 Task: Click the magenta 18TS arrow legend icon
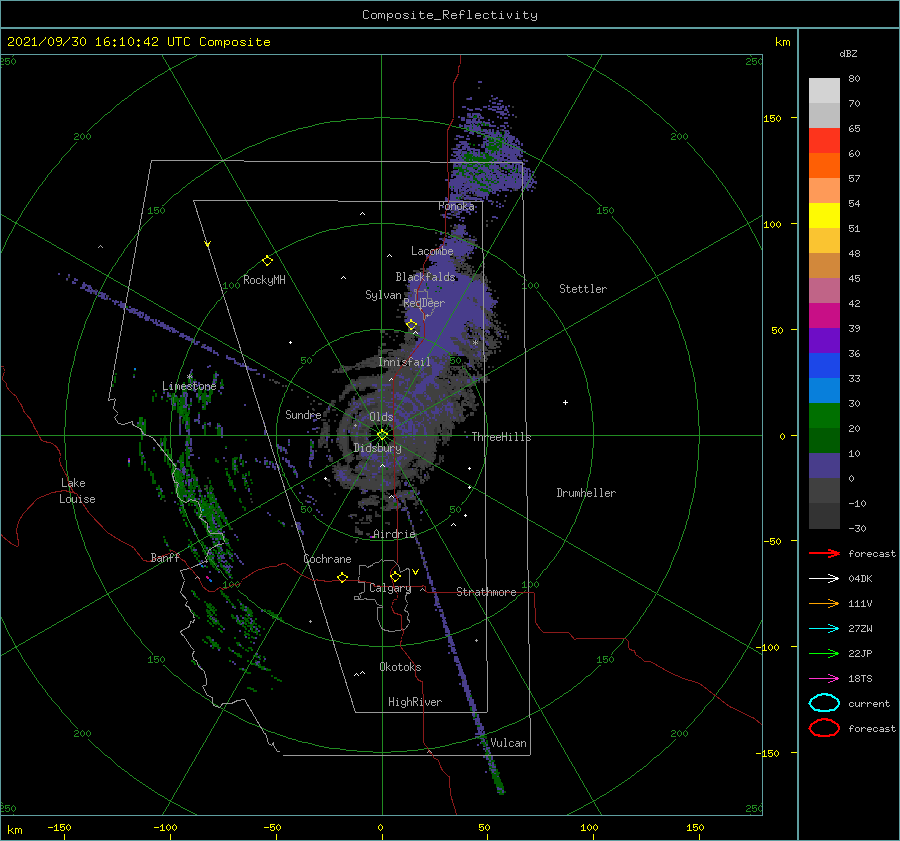click(824, 679)
